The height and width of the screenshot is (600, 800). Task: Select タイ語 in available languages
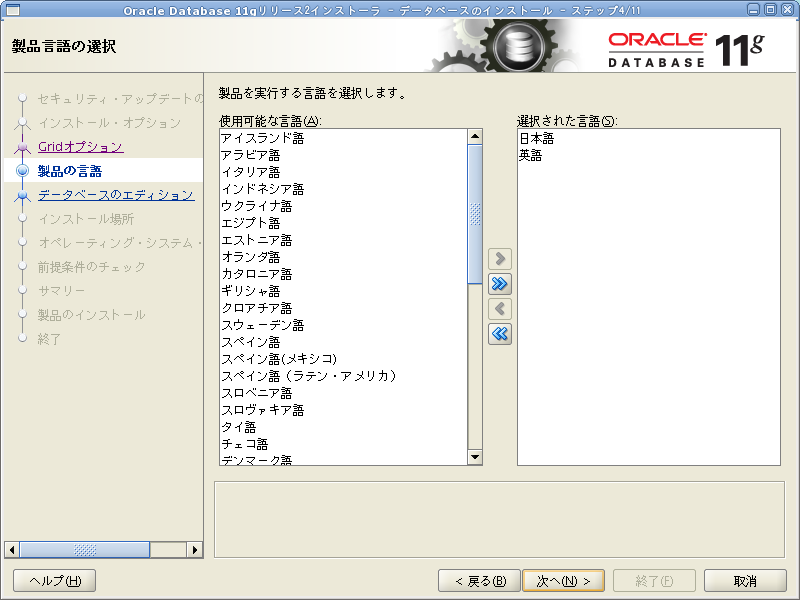click(343, 427)
